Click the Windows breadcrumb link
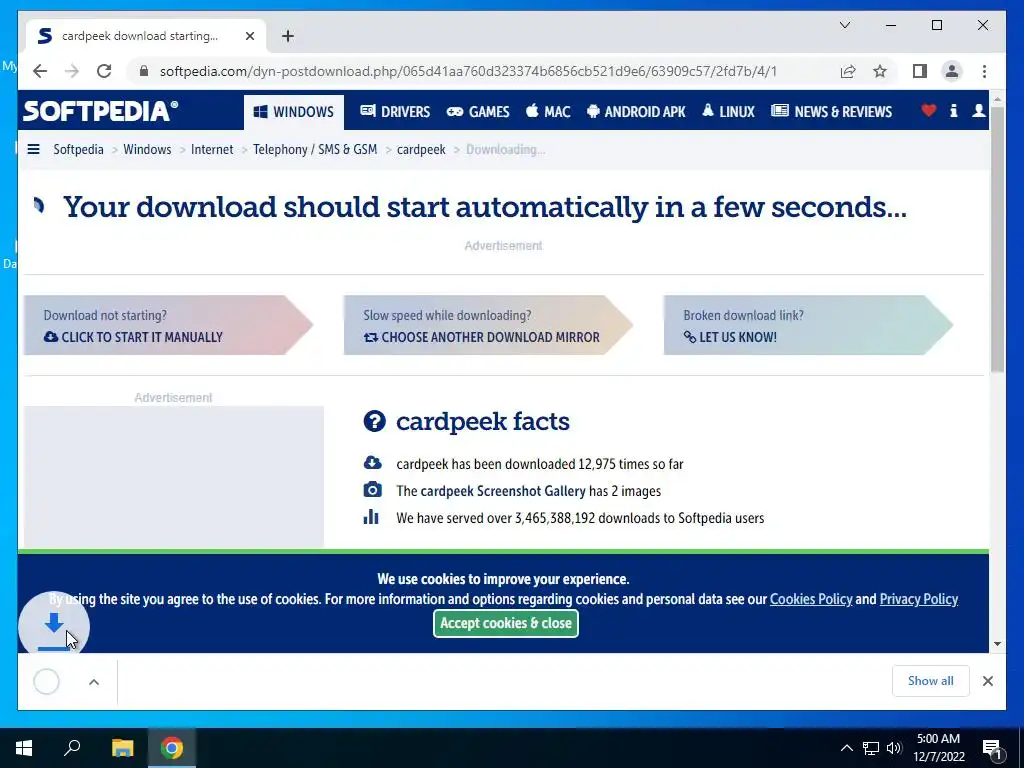The image size is (1024, 768). [147, 150]
